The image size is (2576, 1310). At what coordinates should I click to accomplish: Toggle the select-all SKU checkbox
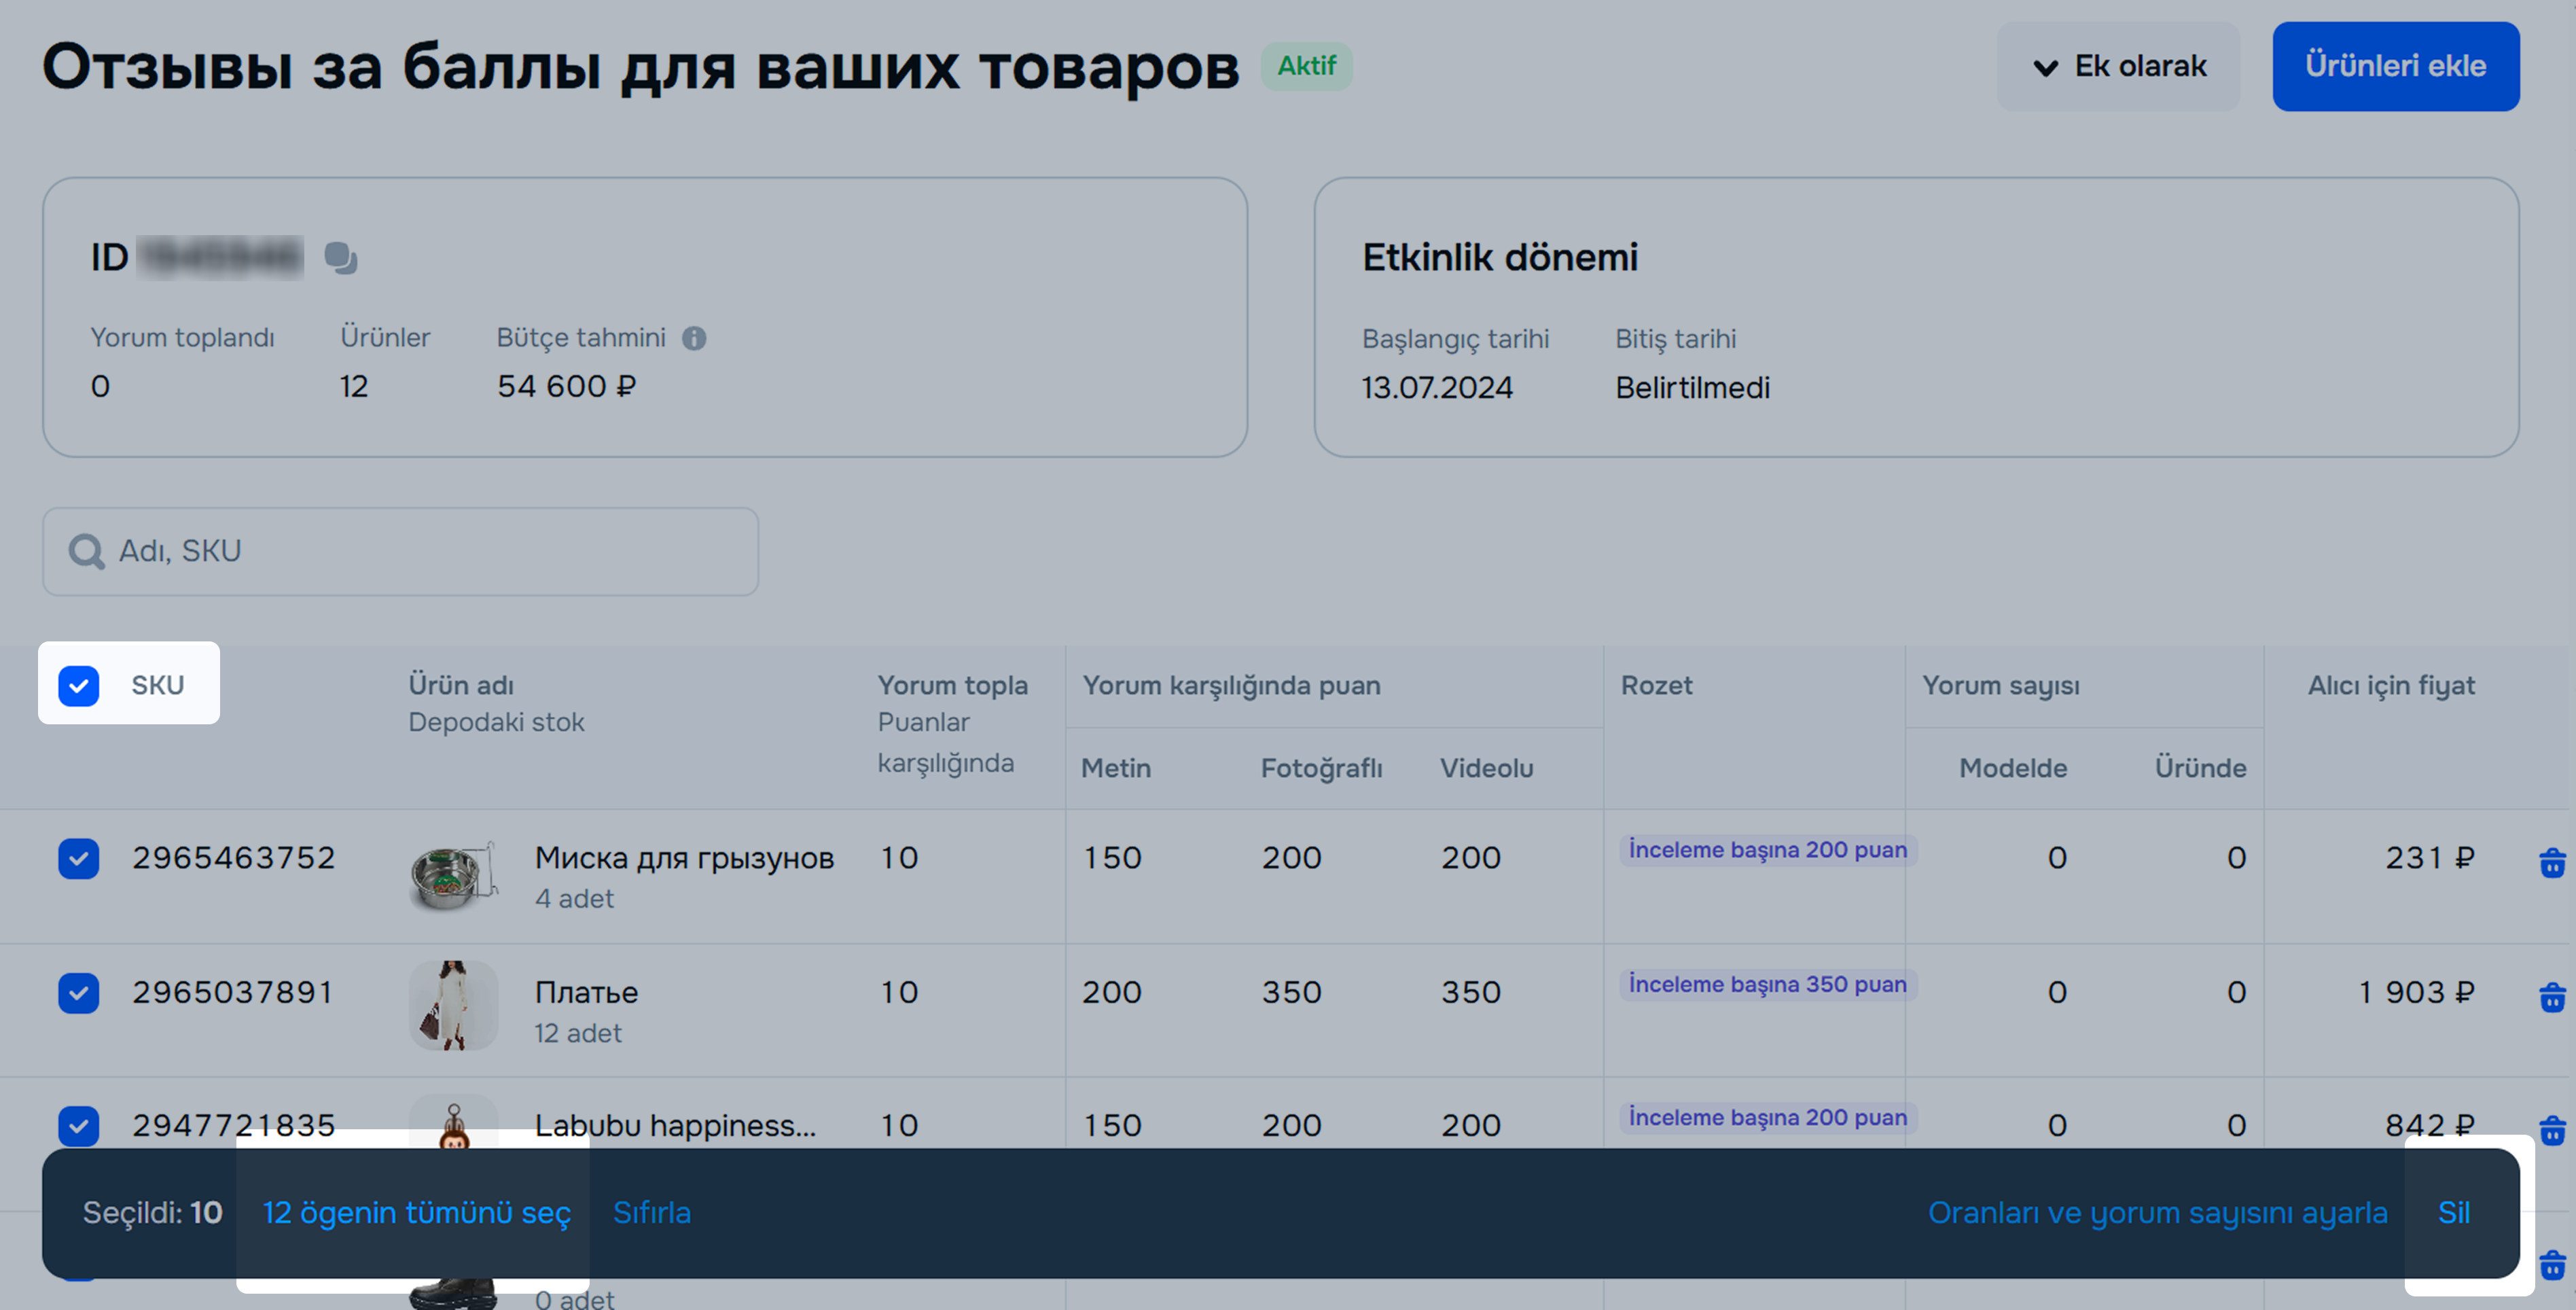79,686
